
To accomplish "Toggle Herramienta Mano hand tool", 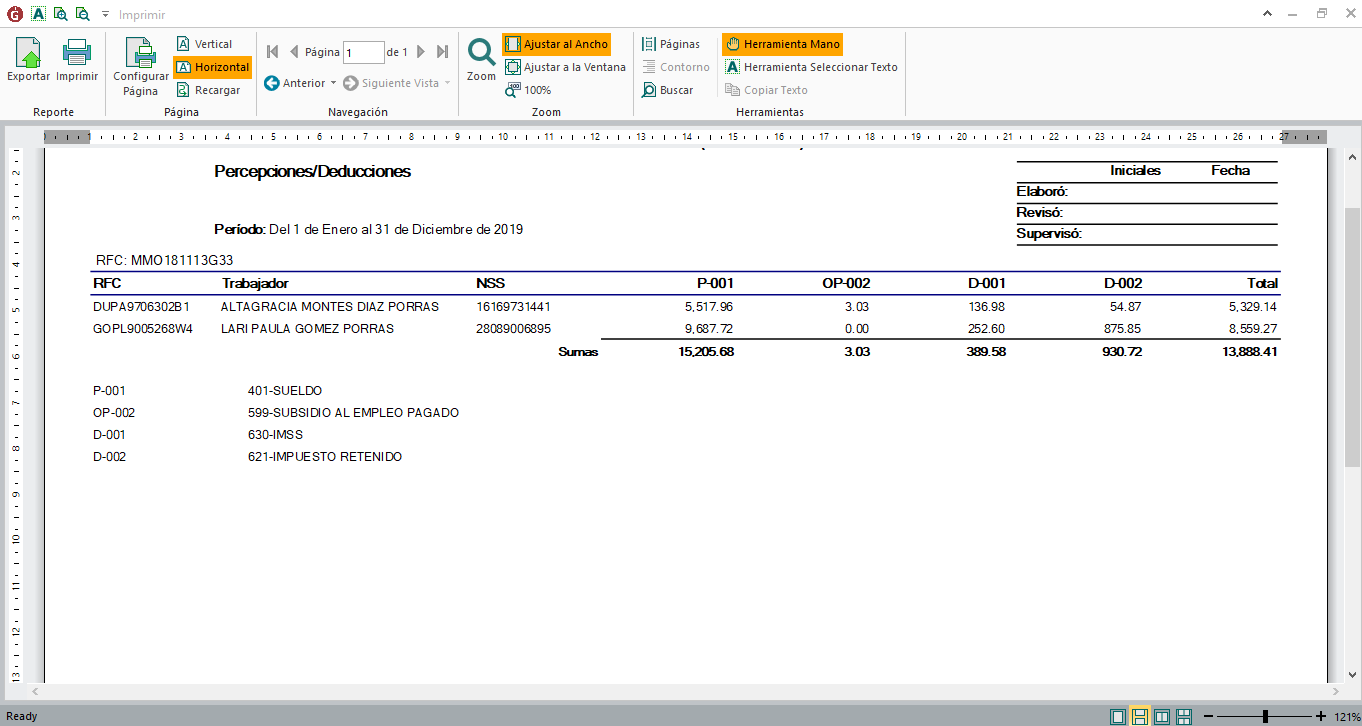I will coord(782,44).
